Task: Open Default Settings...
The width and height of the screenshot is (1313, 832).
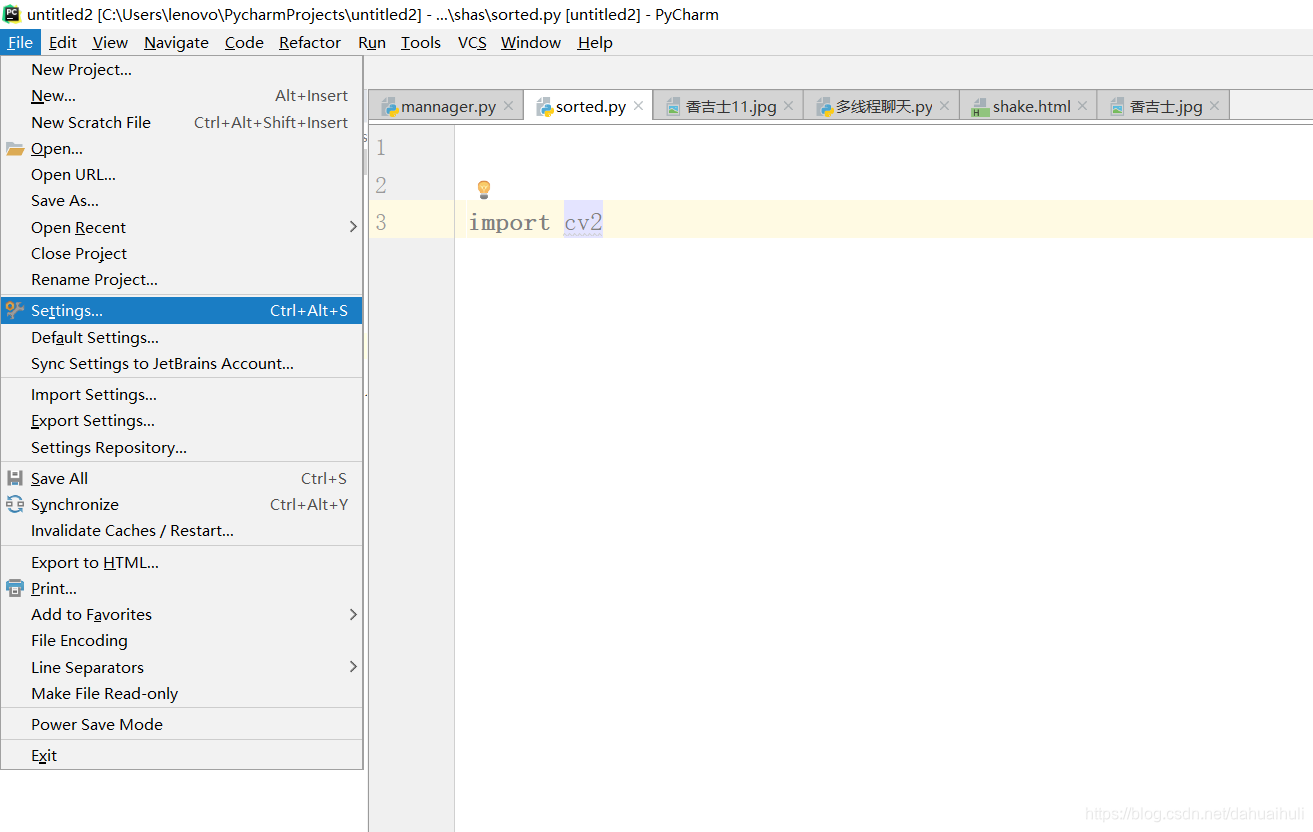Action: coord(181,337)
